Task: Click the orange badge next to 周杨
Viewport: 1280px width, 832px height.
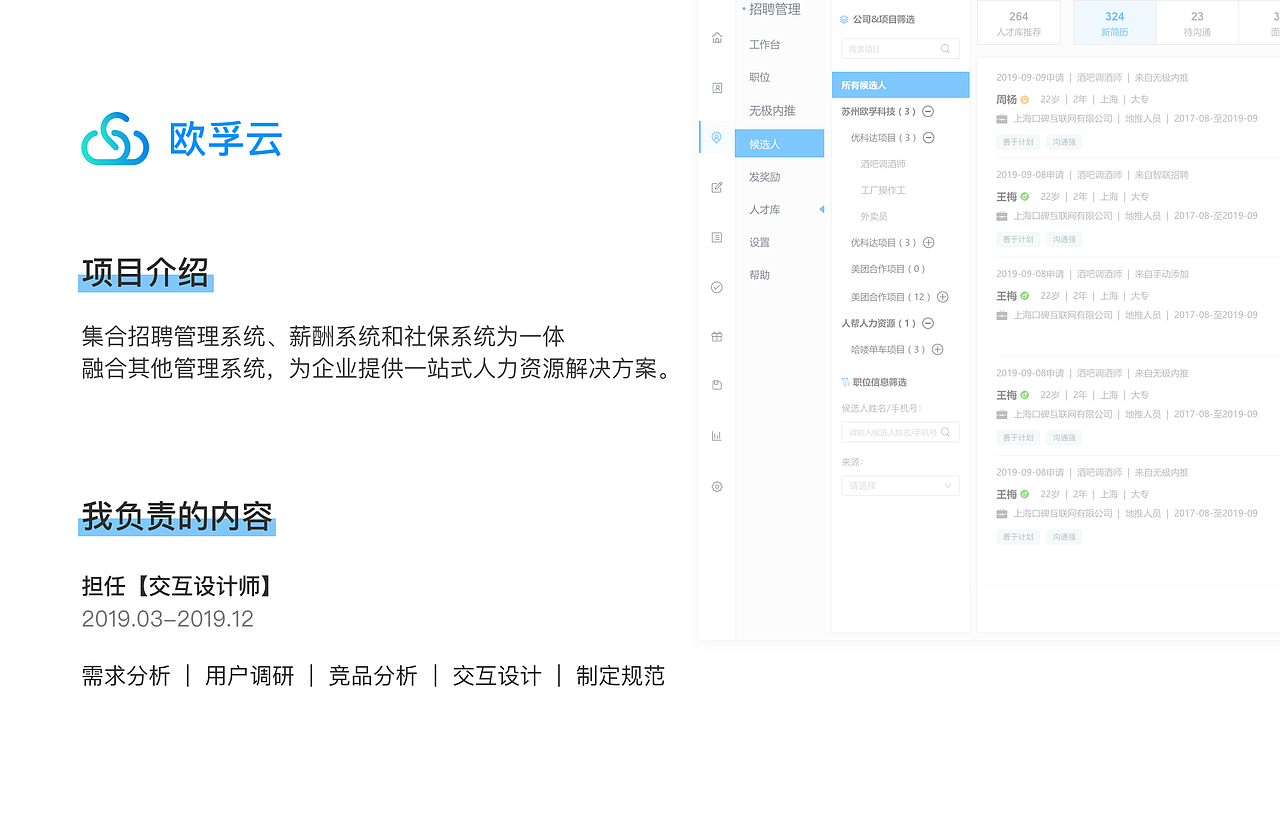Action: coord(1025,99)
